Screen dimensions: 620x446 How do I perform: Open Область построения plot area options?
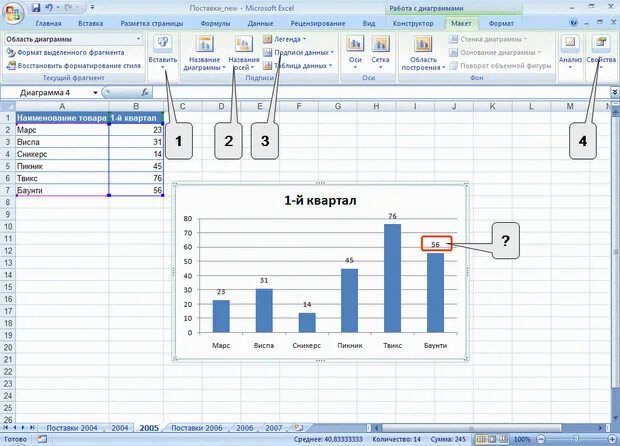coord(423,53)
